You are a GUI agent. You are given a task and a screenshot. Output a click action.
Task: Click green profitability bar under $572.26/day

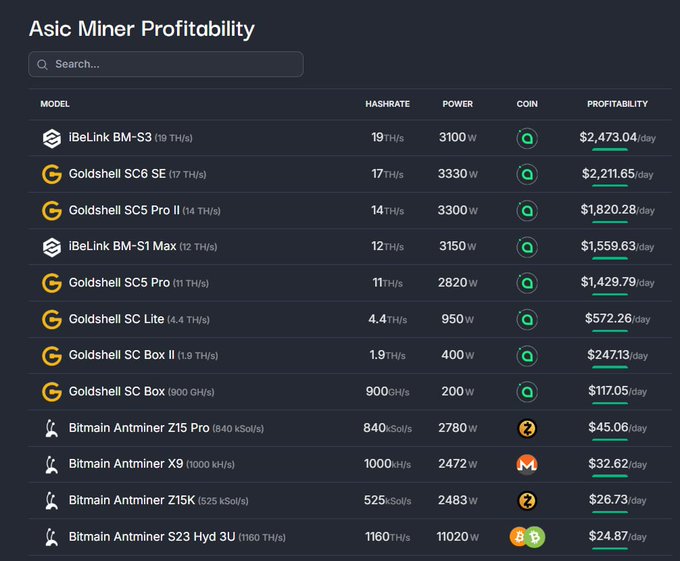coord(609,331)
